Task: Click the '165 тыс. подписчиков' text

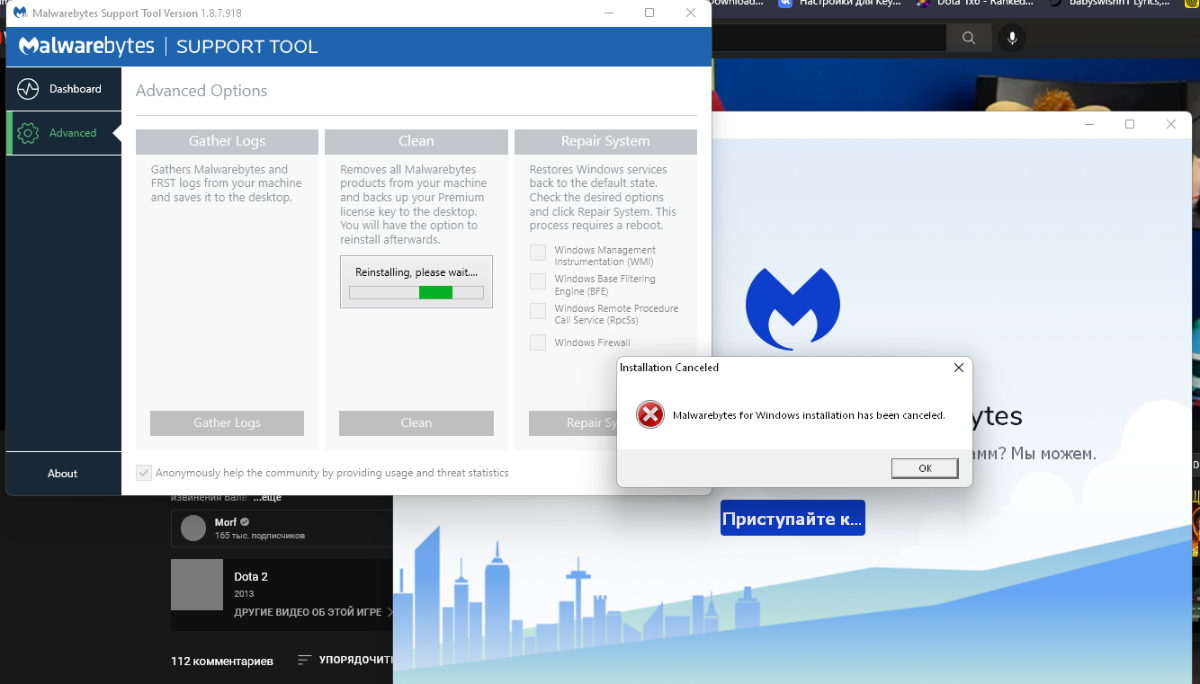Action: point(260,536)
